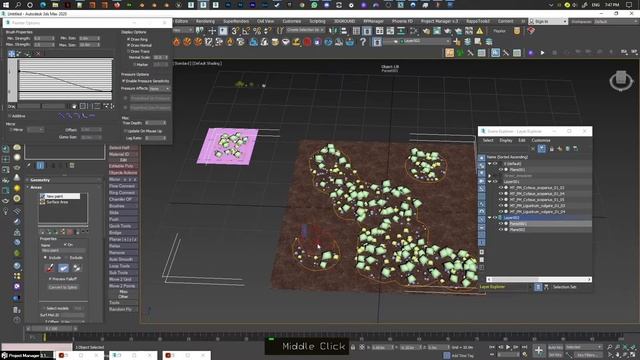Select the Exclude radio button
The width and height of the screenshot is (640, 360).
pos(66,258)
